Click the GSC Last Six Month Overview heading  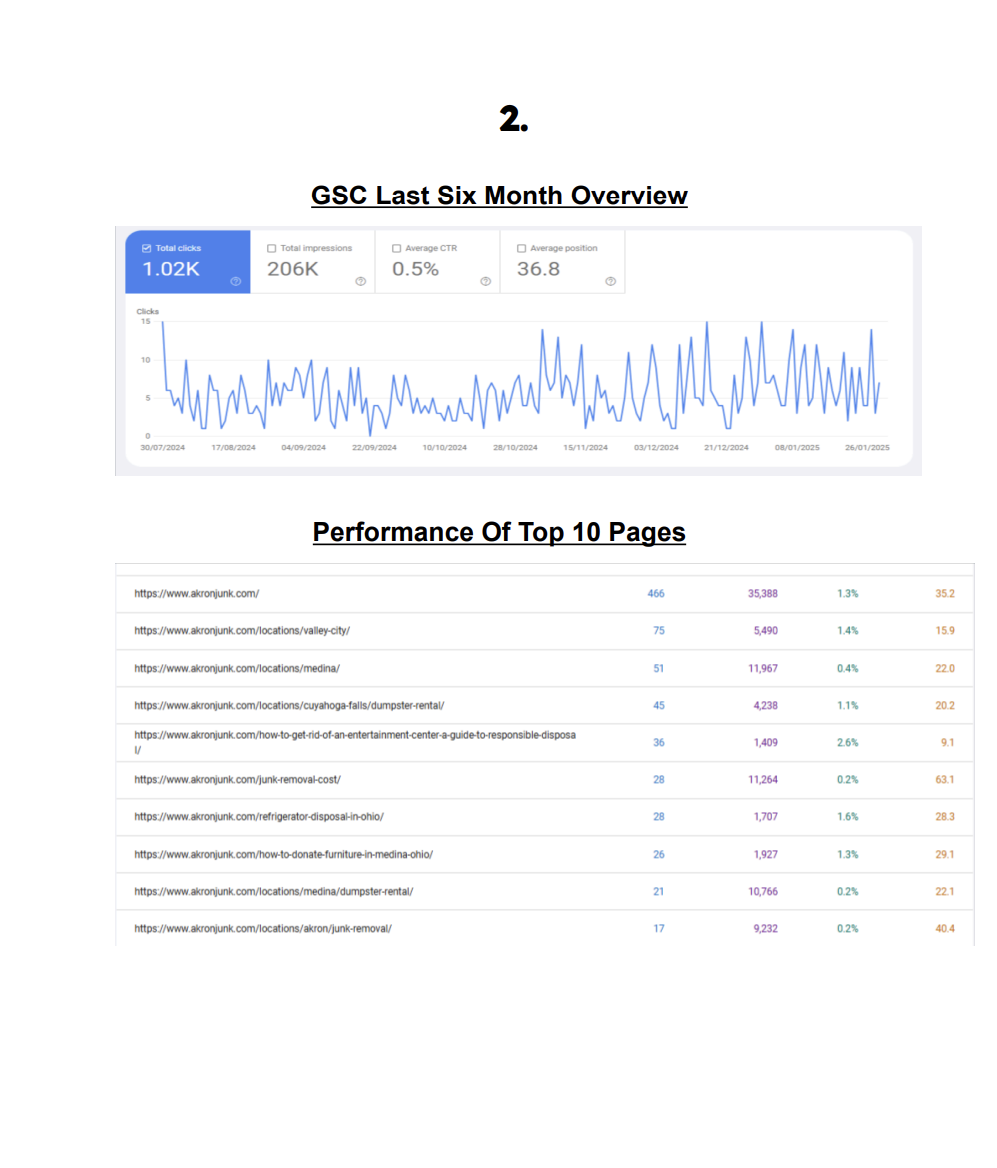pos(499,195)
